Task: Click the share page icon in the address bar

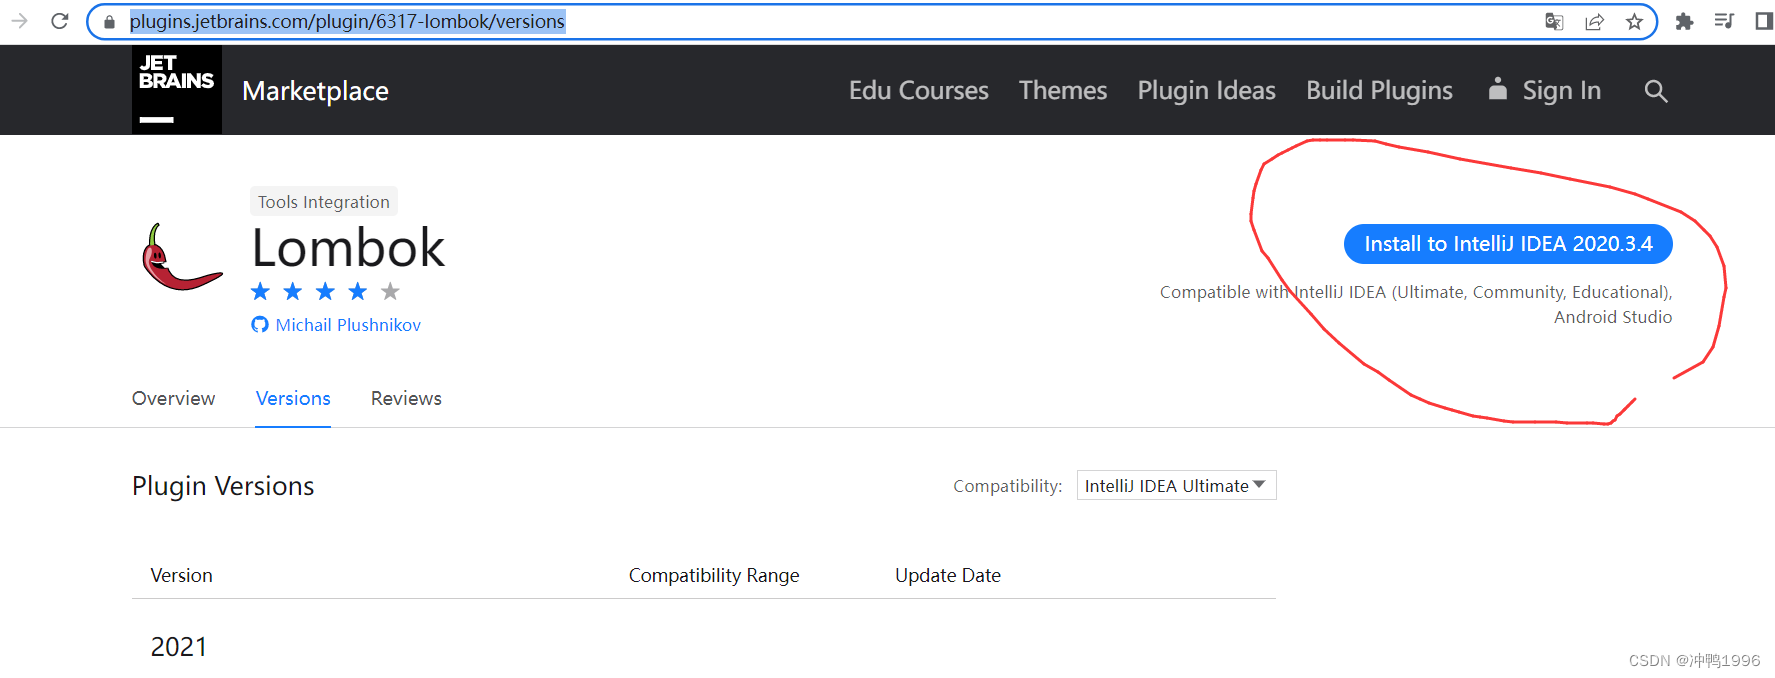Action: (x=1595, y=22)
